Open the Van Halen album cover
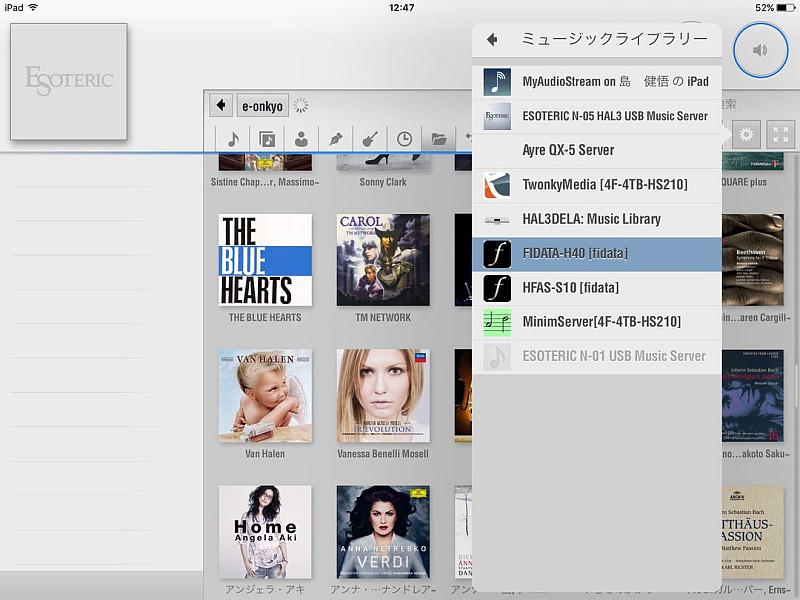 coord(265,395)
